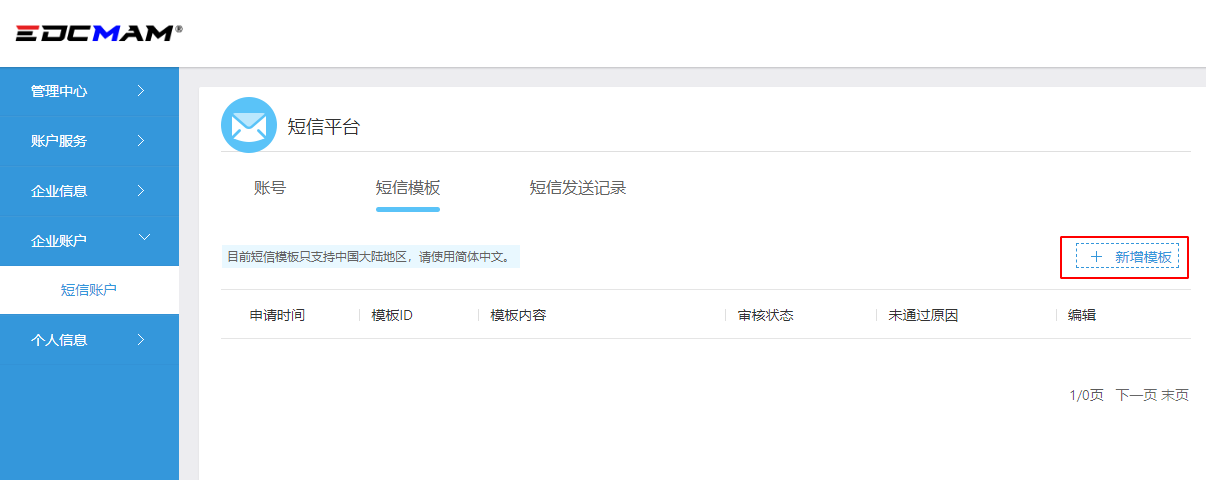Open 账户服务 sidebar menu
Image resolution: width=1206 pixels, height=480 pixels.
pos(59,141)
